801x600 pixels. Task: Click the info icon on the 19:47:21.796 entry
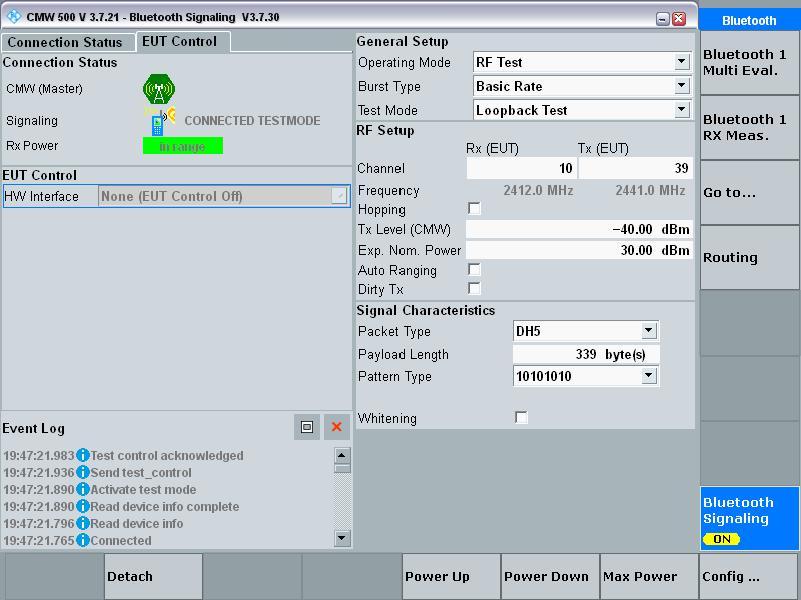tap(82, 523)
